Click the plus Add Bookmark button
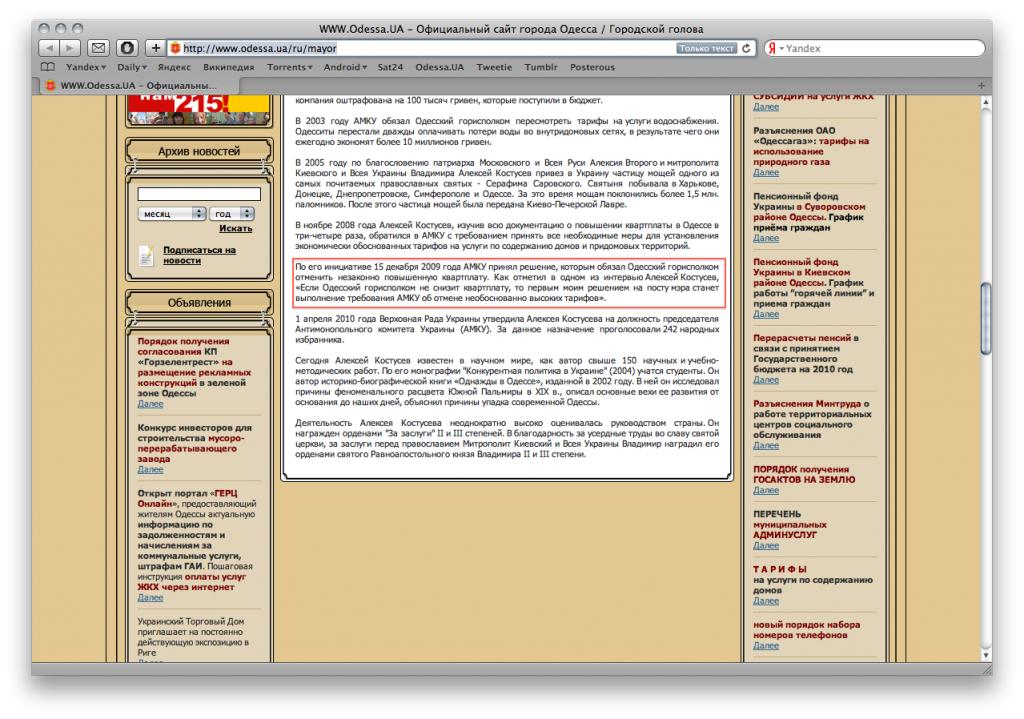Image resolution: width=1024 pixels, height=719 pixels. (x=156, y=48)
